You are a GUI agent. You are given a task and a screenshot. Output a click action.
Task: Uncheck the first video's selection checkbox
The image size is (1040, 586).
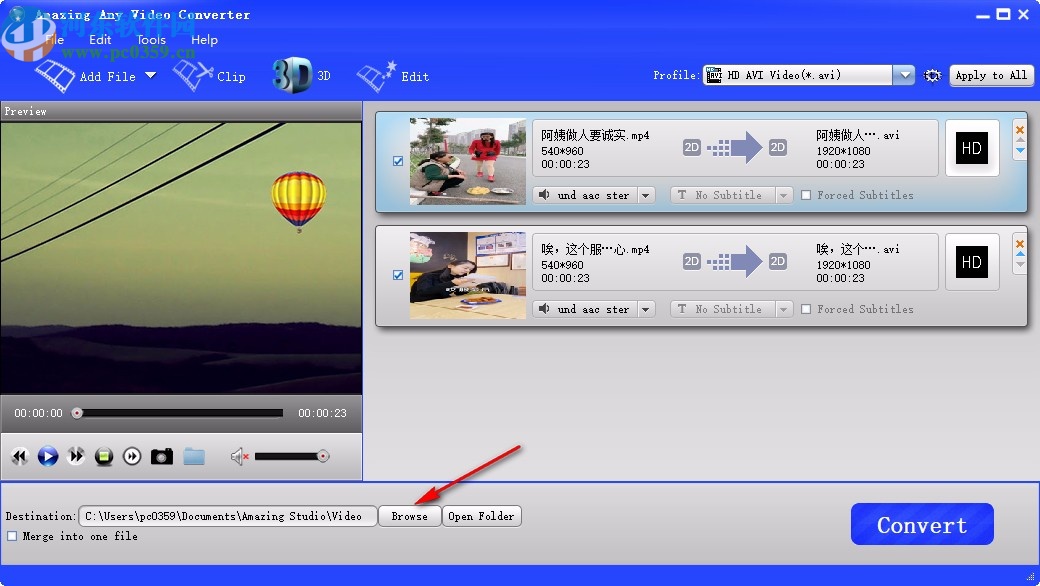point(398,160)
